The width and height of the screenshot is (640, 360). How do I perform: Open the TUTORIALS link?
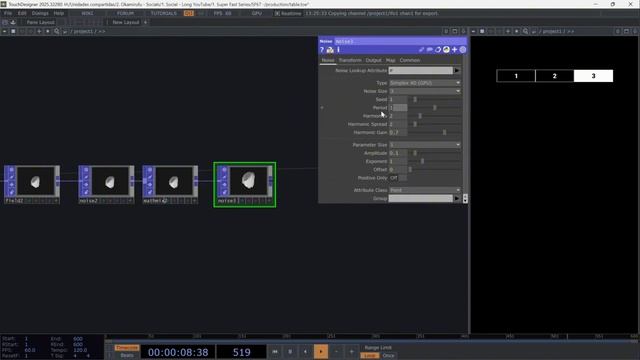[x=164, y=13]
